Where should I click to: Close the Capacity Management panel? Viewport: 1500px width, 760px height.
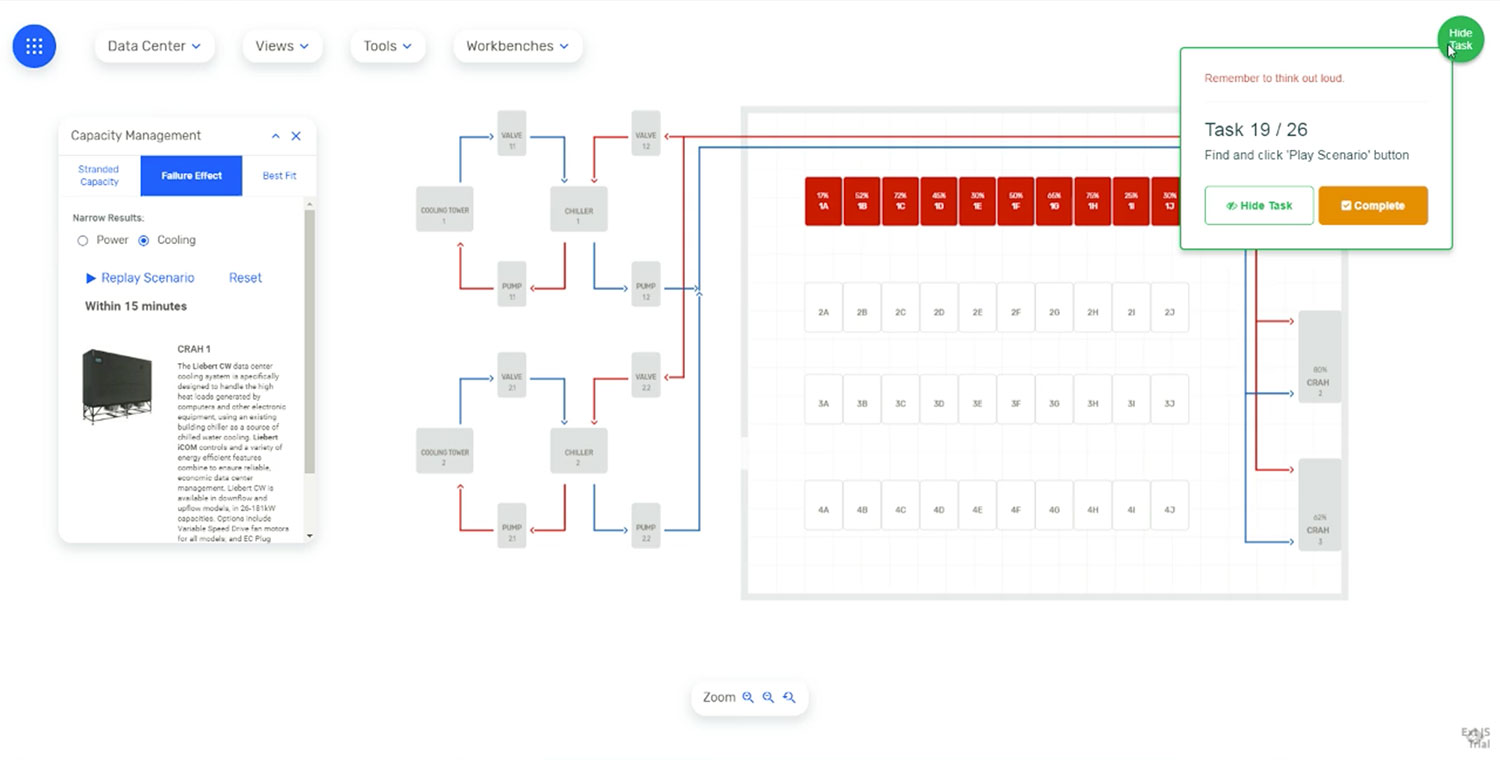(296, 136)
